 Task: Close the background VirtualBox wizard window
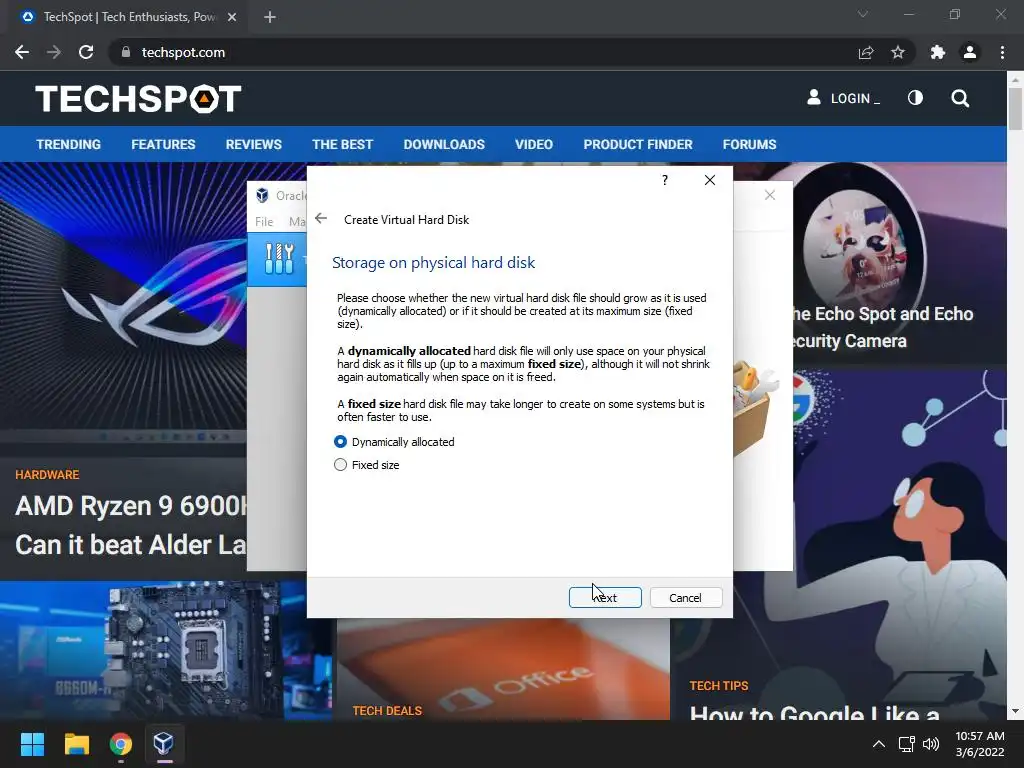(x=770, y=195)
